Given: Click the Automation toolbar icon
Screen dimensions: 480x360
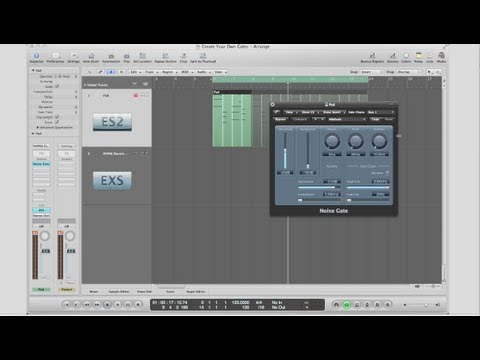Looking at the screenshot, I should pyautogui.click(x=111, y=58).
